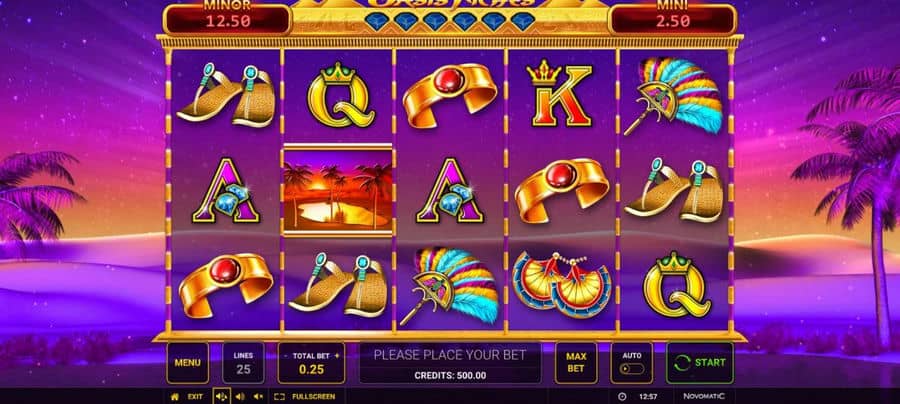Click the clock icon beside the time
This screenshot has width=900, height=404.
622,397
